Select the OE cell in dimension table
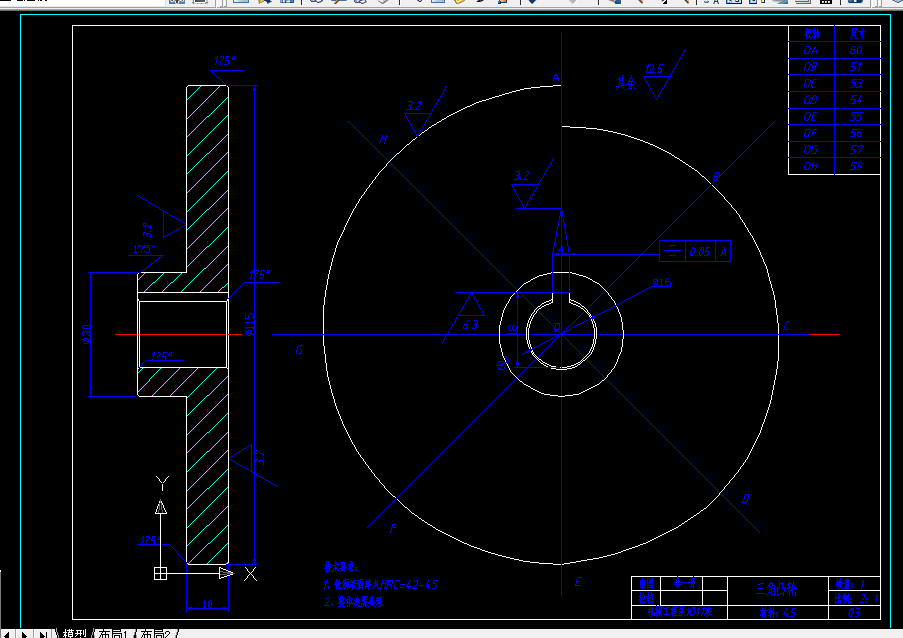Image resolution: width=903 pixels, height=638 pixels. [810, 116]
